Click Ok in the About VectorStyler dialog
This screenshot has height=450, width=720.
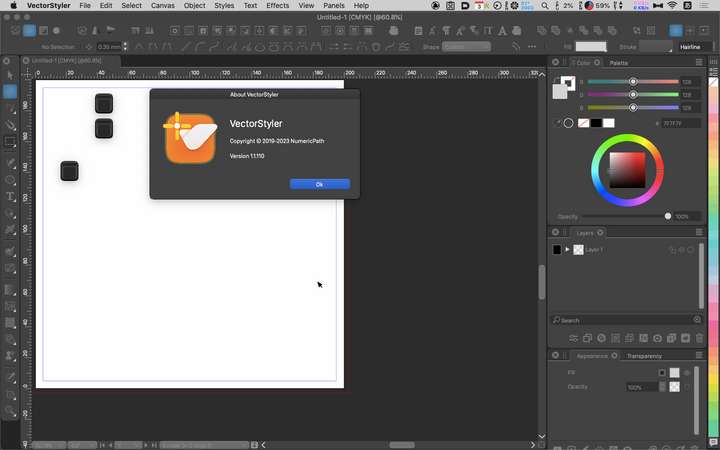point(320,184)
